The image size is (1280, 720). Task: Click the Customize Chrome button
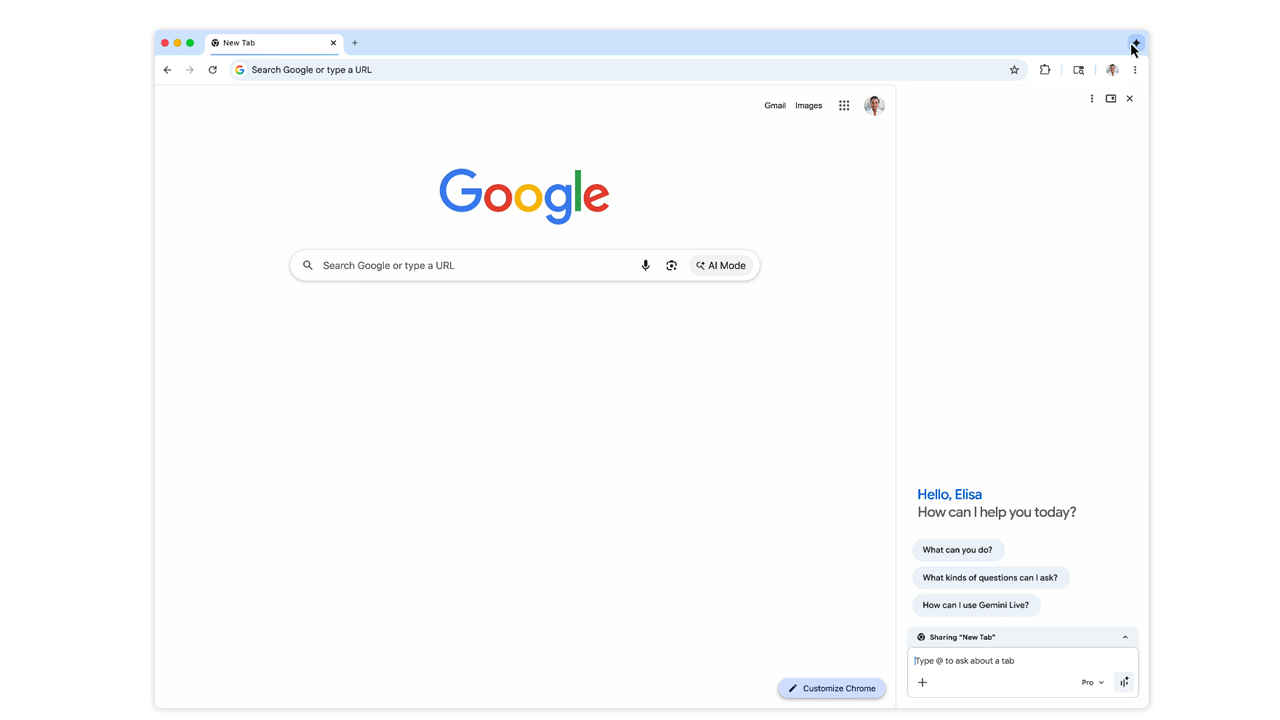coord(831,688)
